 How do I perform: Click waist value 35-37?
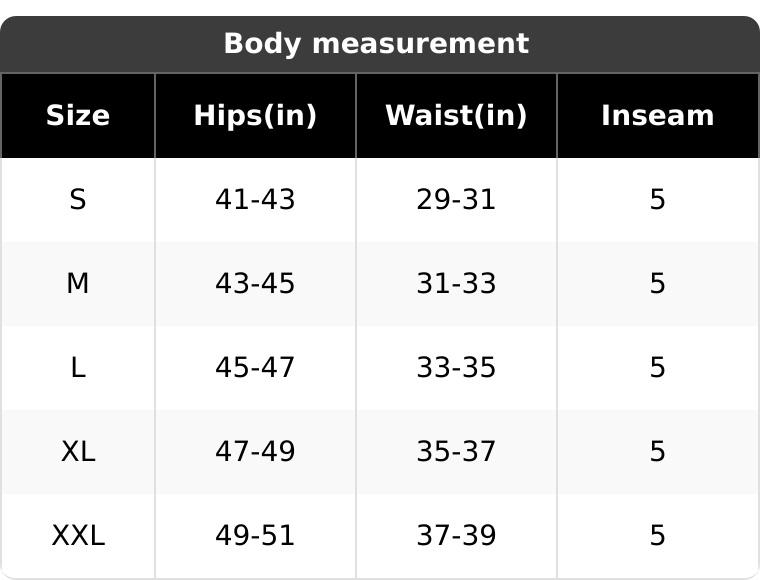click(456, 452)
